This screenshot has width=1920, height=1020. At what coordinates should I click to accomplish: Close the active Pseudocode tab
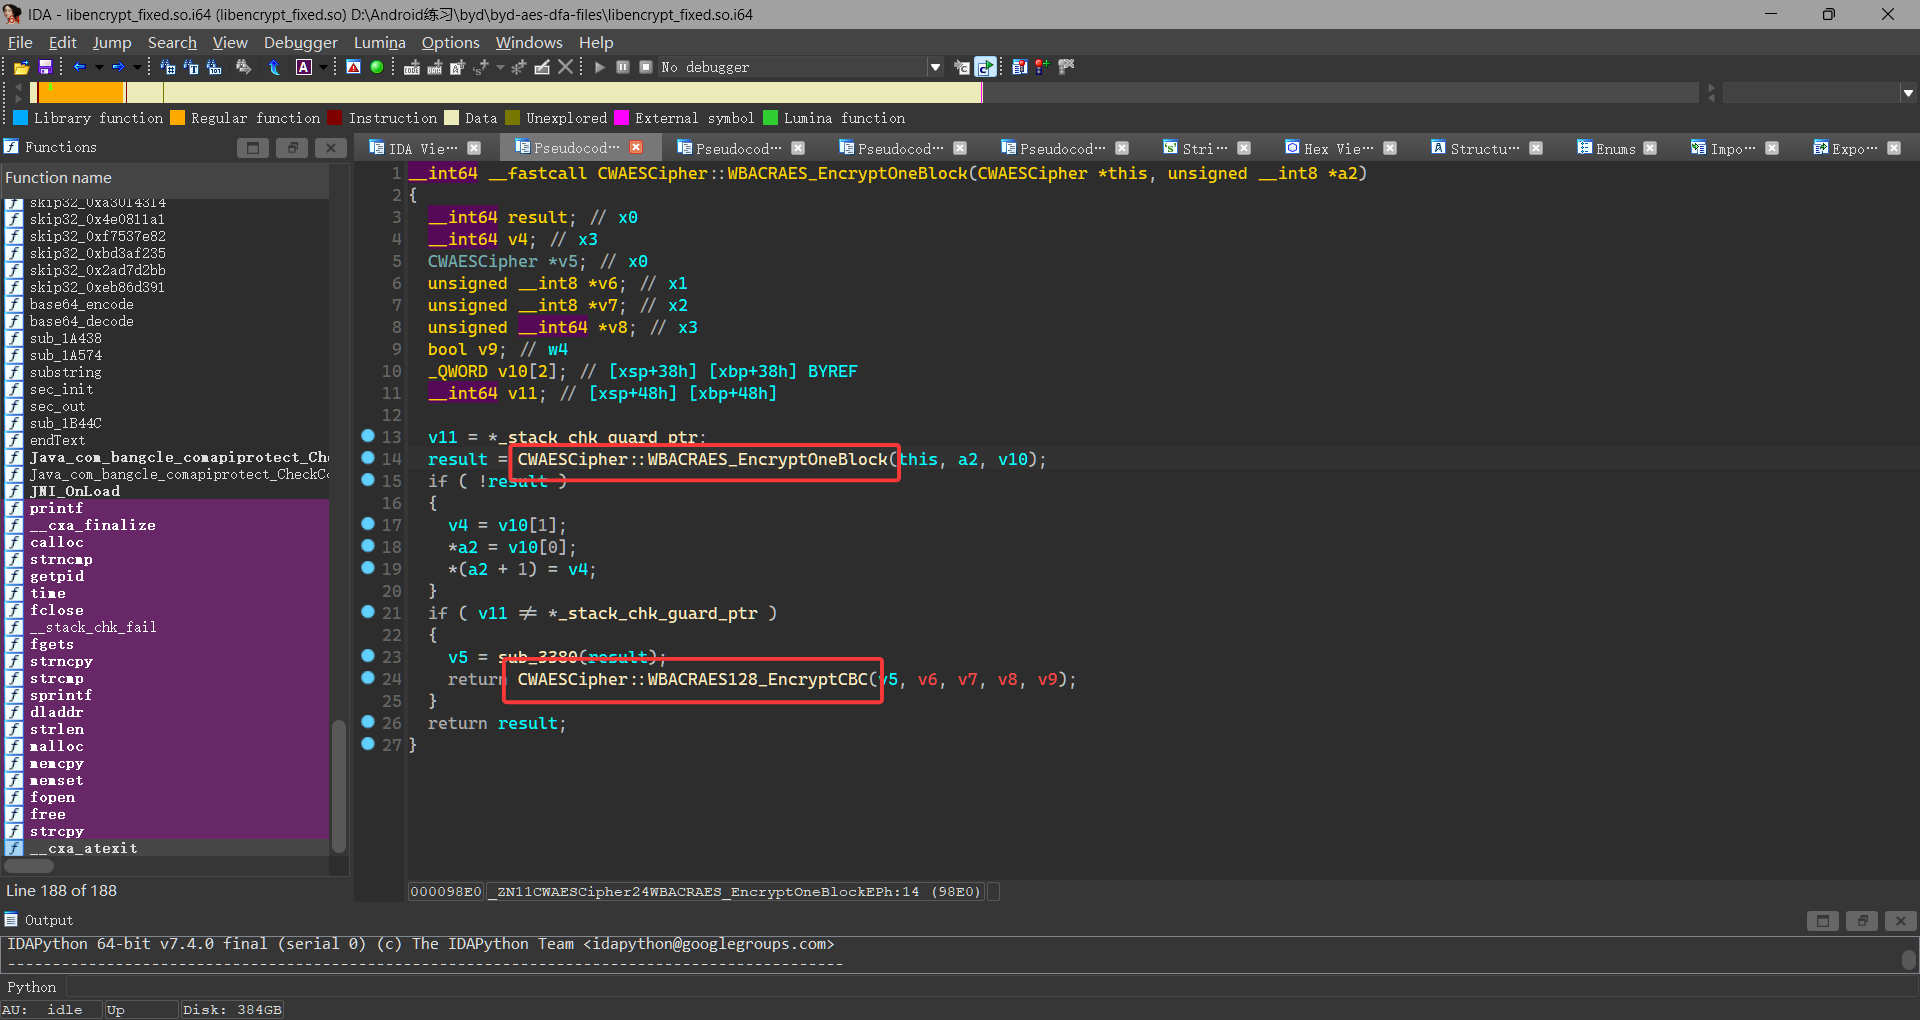636,147
